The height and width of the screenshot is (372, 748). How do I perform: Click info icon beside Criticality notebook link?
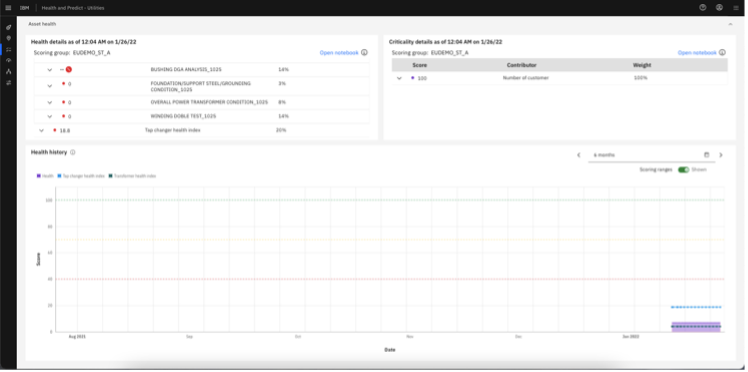[722, 52]
